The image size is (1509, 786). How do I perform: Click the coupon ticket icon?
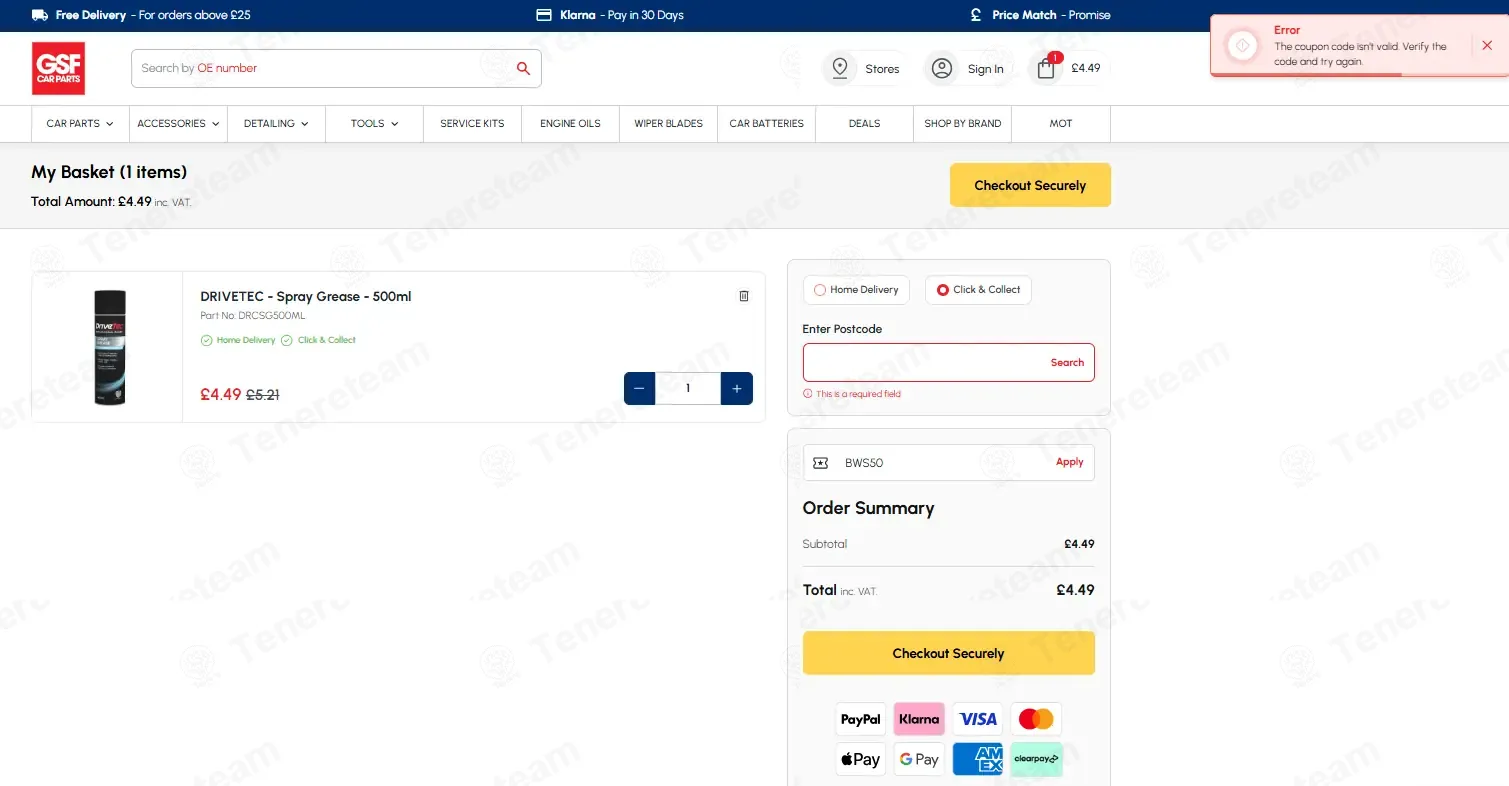point(821,463)
